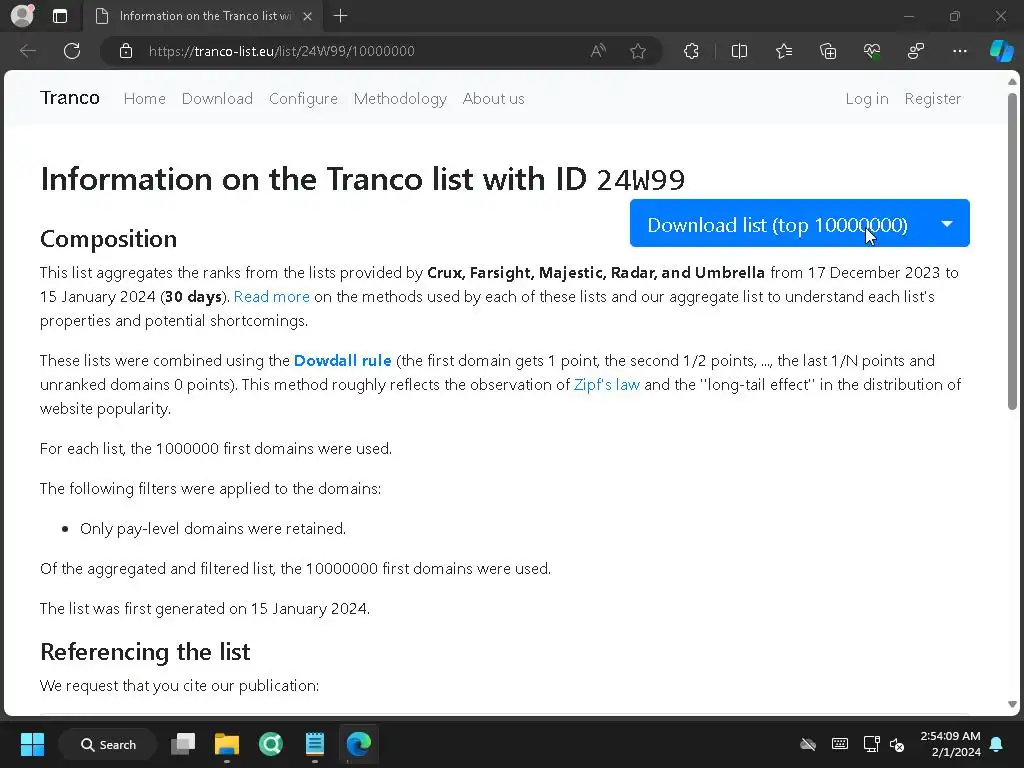The width and height of the screenshot is (1024, 768).
Task: Open notifications bell icon
Action: [x=997, y=744]
